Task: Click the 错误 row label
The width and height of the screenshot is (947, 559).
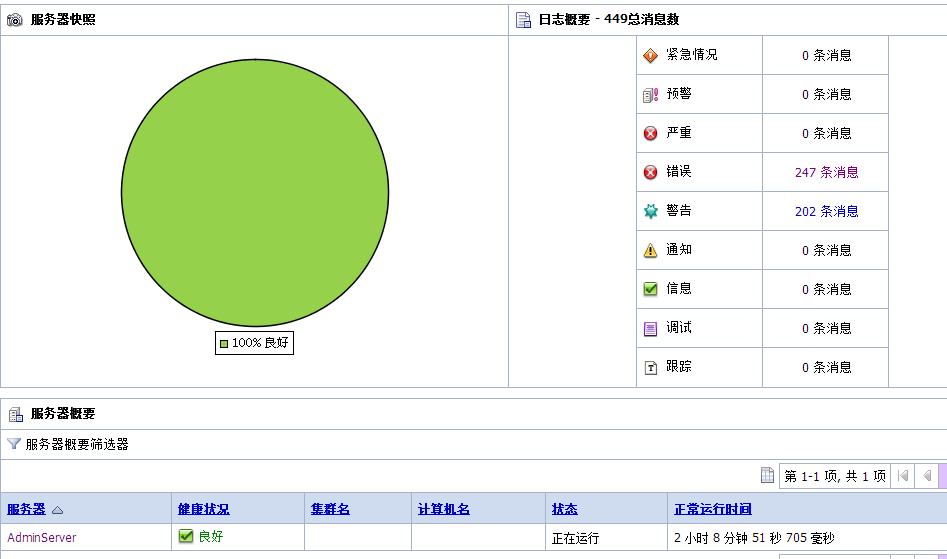Action: pos(679,171)
